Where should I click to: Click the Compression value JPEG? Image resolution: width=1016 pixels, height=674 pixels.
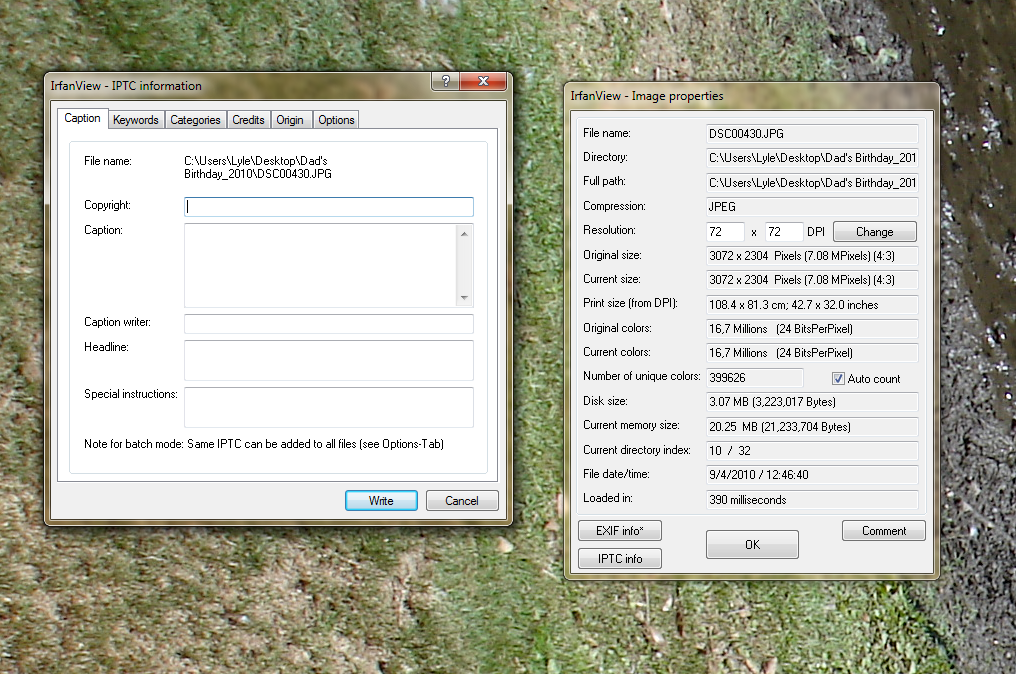click(812, 207)
